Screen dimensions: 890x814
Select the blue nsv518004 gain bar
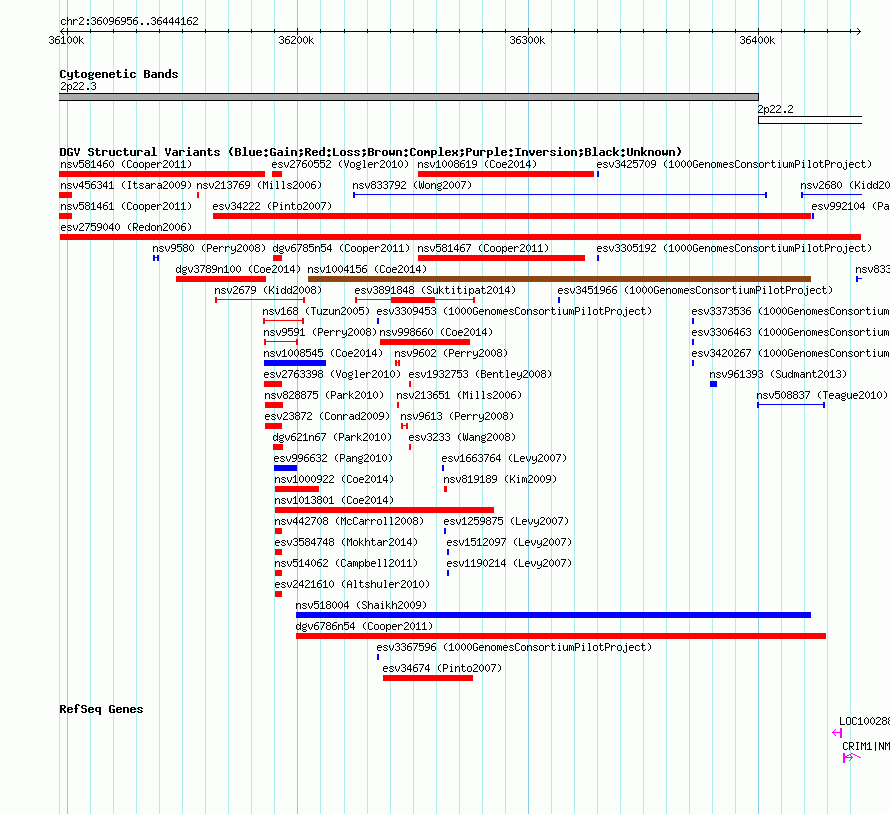pyautogui.click(x=553, y=615)
